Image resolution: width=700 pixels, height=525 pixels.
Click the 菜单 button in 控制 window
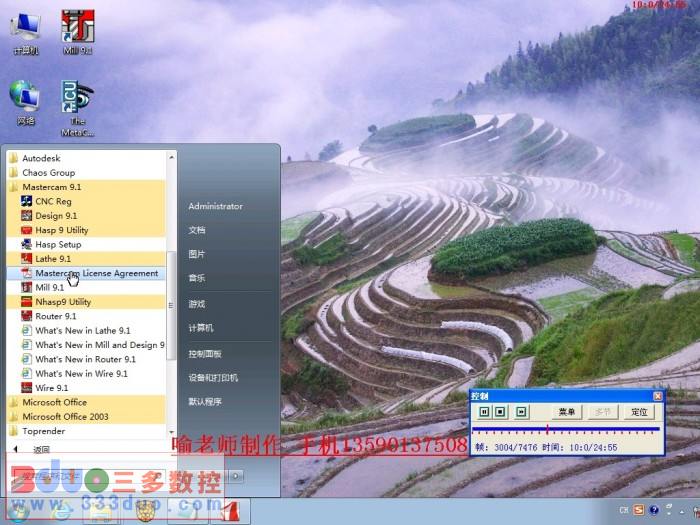click(566, 412)
